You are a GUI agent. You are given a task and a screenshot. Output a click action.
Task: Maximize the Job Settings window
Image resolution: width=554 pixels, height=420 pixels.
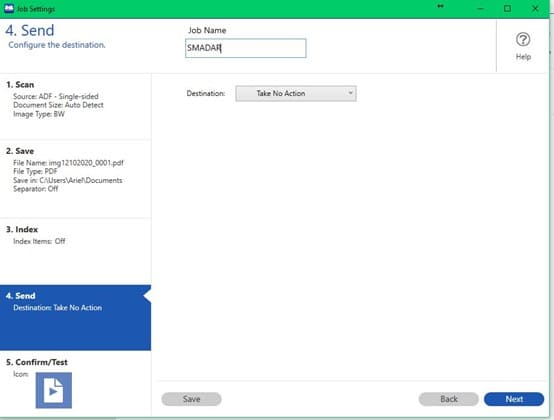click(507, 8)
